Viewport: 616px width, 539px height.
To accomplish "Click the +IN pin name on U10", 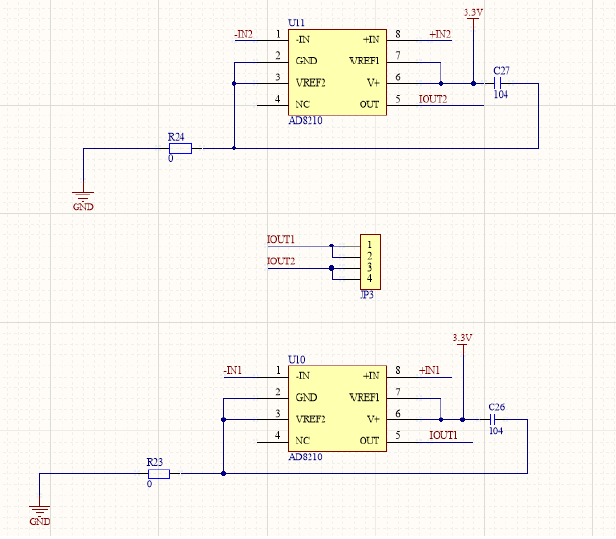I will (371, 376).
